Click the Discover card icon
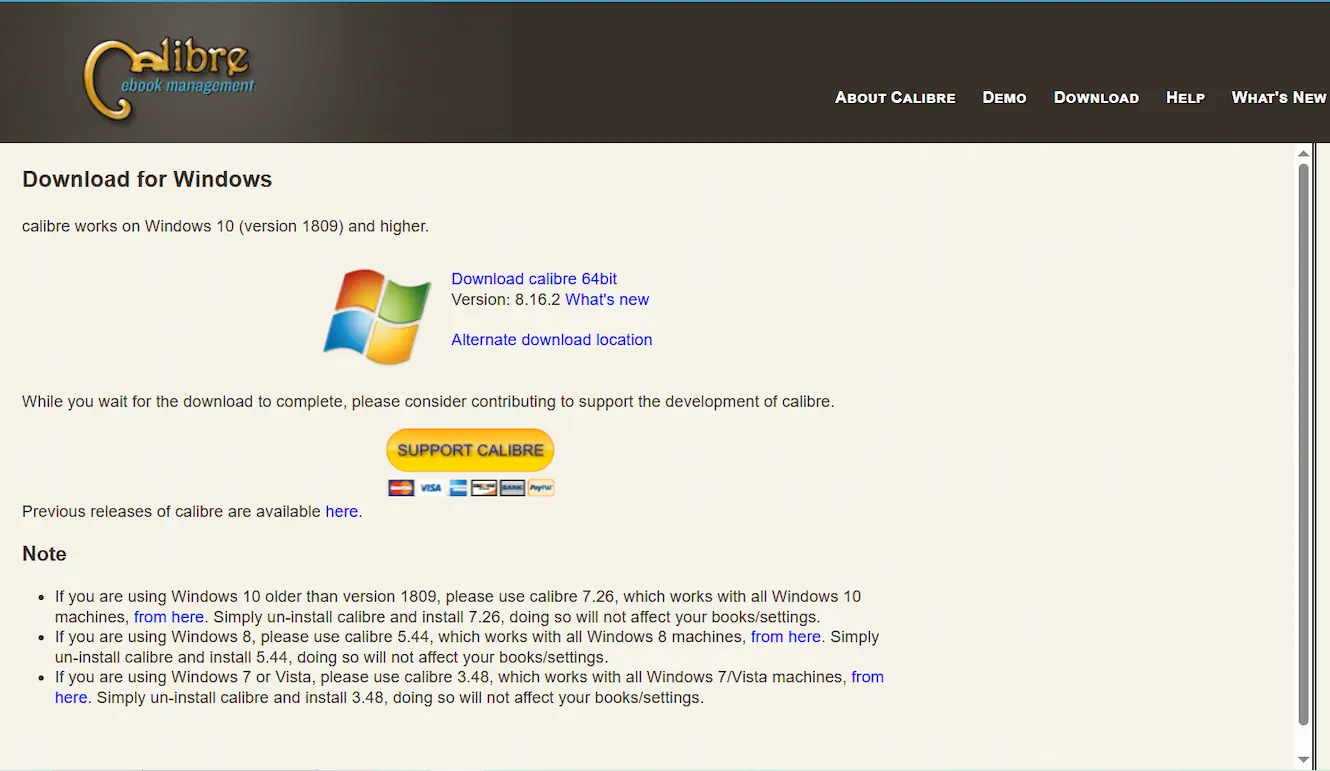 [x=484, y=488]
